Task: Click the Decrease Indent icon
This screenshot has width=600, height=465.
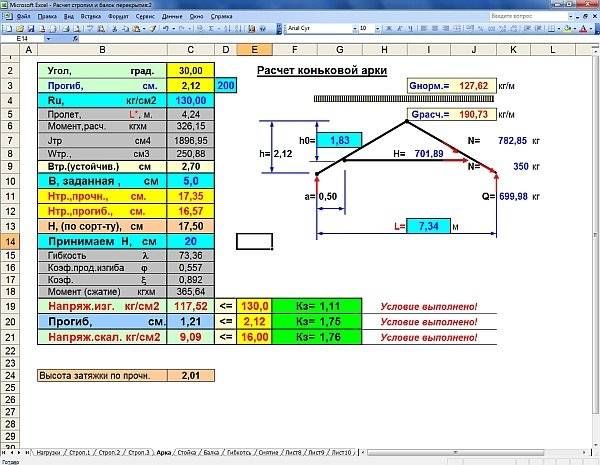Action: click(527, 29)
